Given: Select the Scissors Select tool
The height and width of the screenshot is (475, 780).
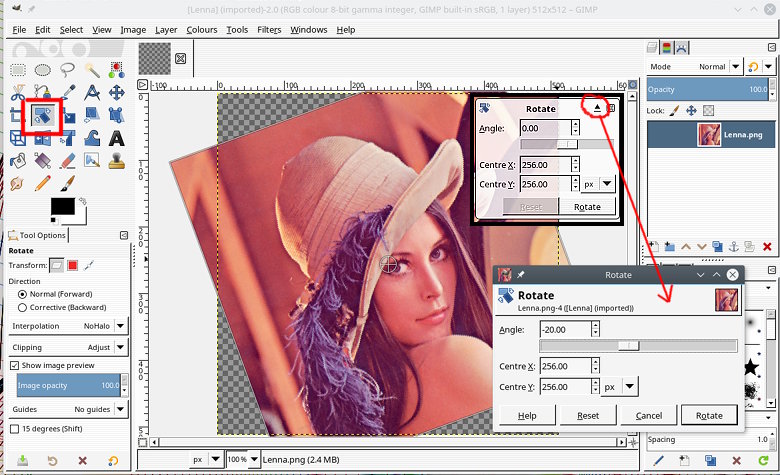Looking at the screenshot, I should click(x=18, y=93).
